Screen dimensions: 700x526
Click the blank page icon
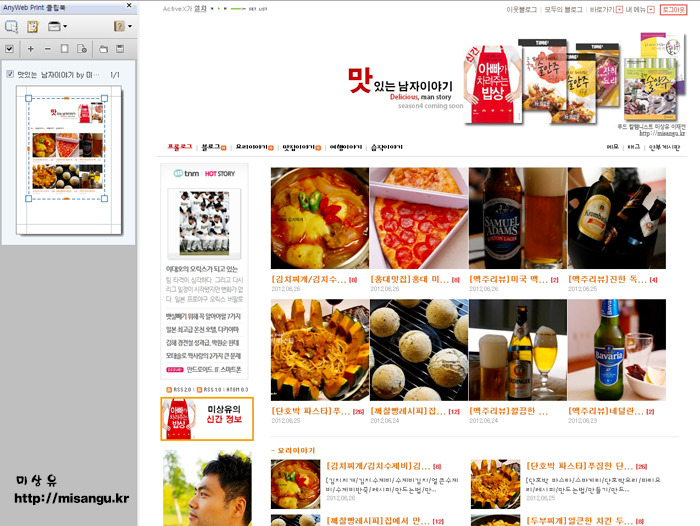click(64, 49)
